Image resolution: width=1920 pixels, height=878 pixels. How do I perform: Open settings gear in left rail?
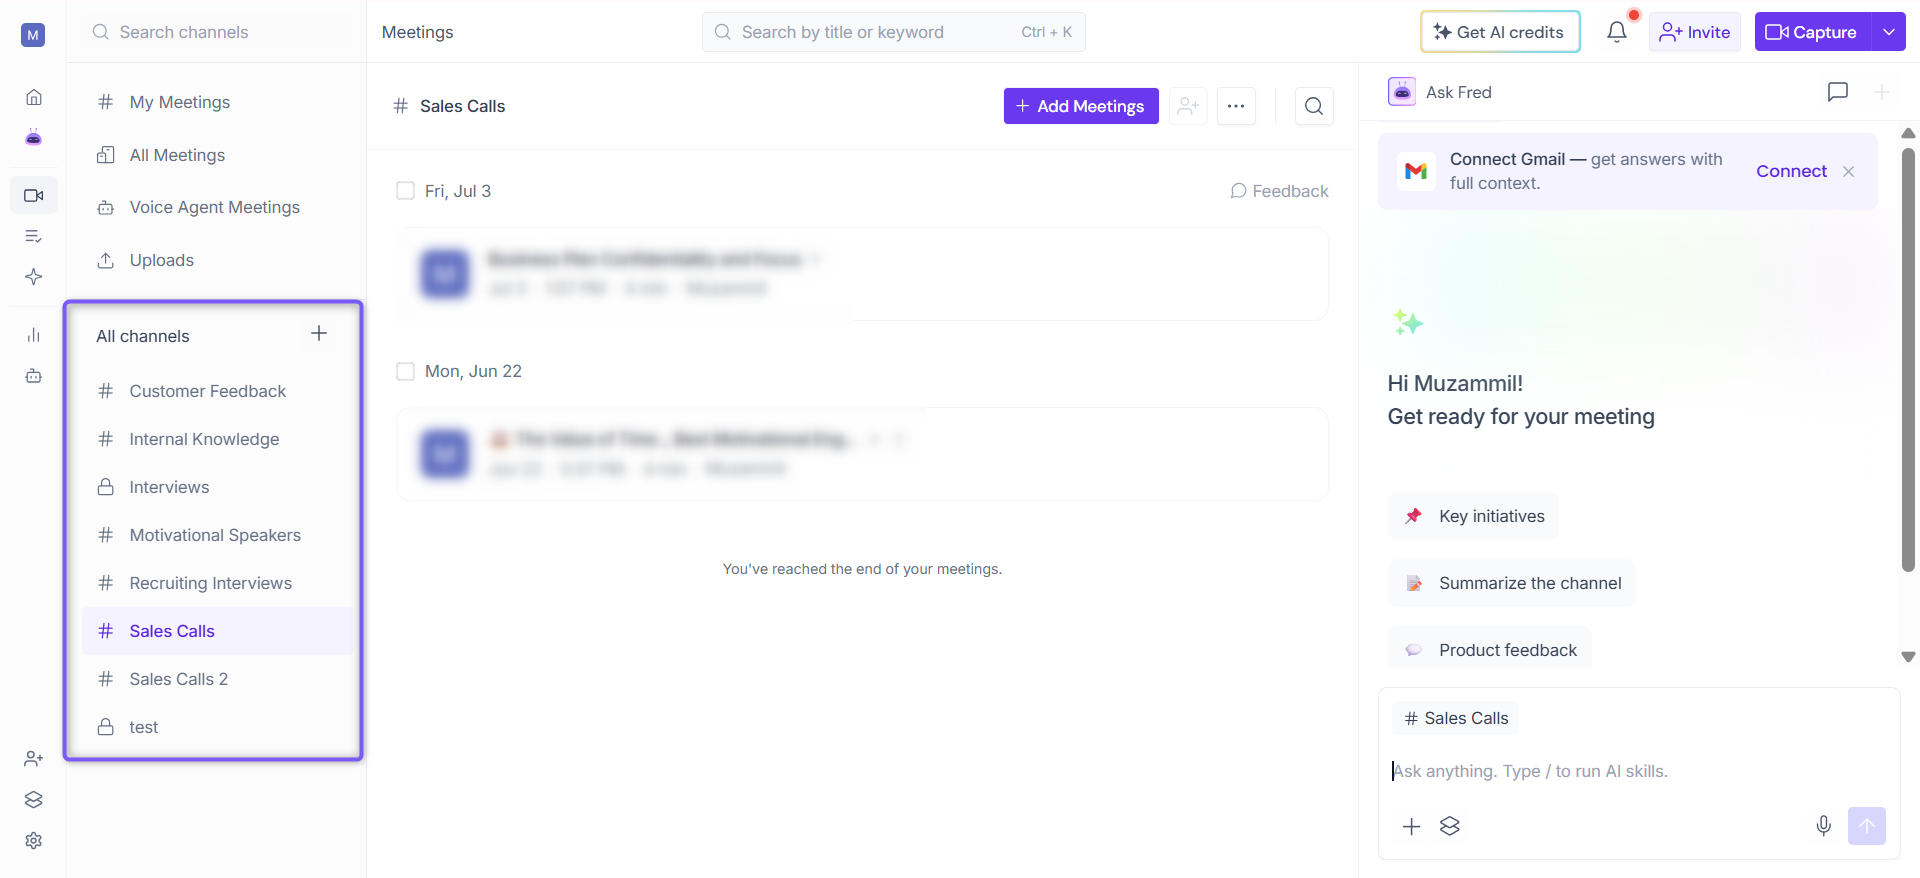(x=34, y=840)
